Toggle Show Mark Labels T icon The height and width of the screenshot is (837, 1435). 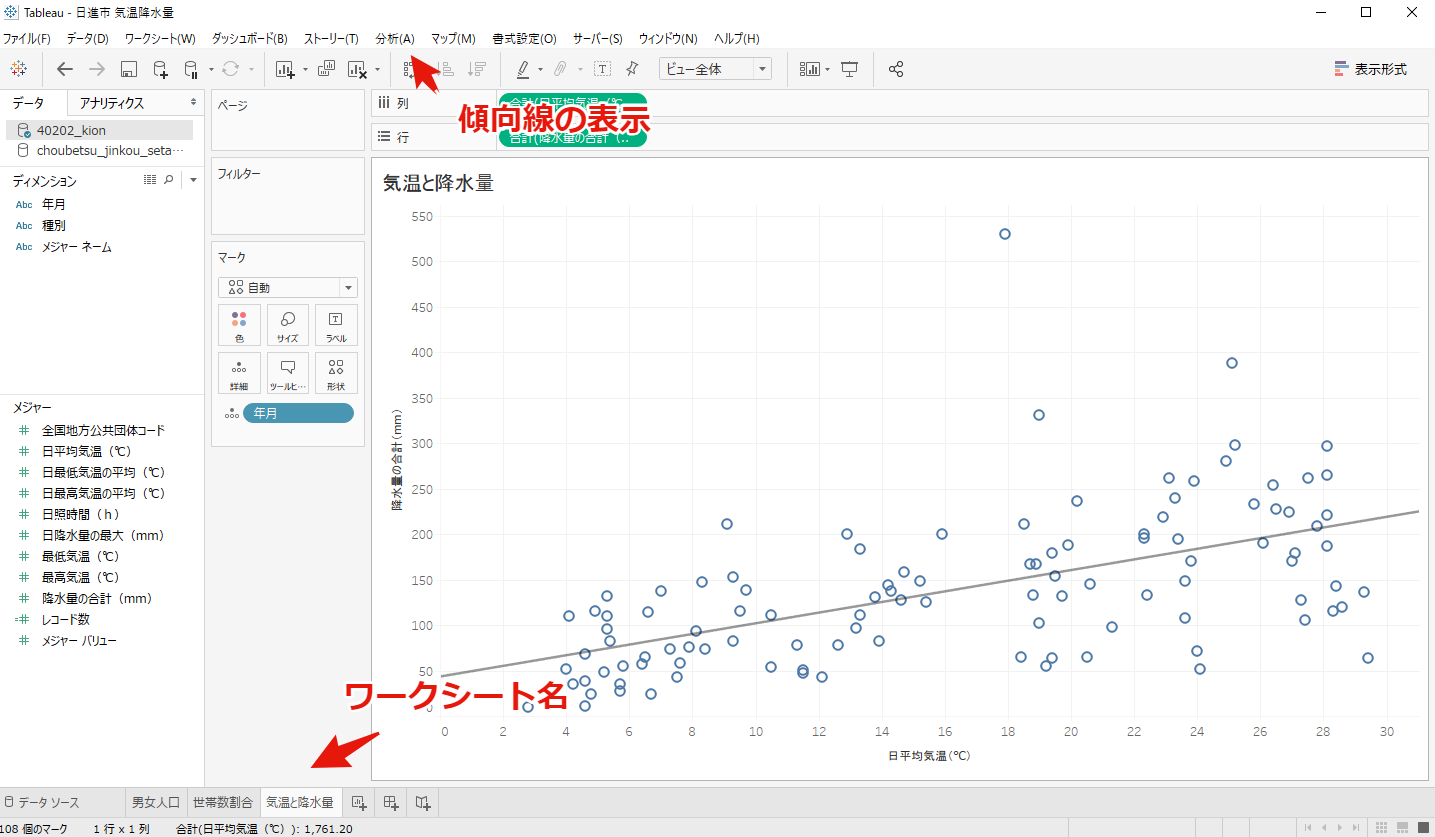(x=602, y=69)
